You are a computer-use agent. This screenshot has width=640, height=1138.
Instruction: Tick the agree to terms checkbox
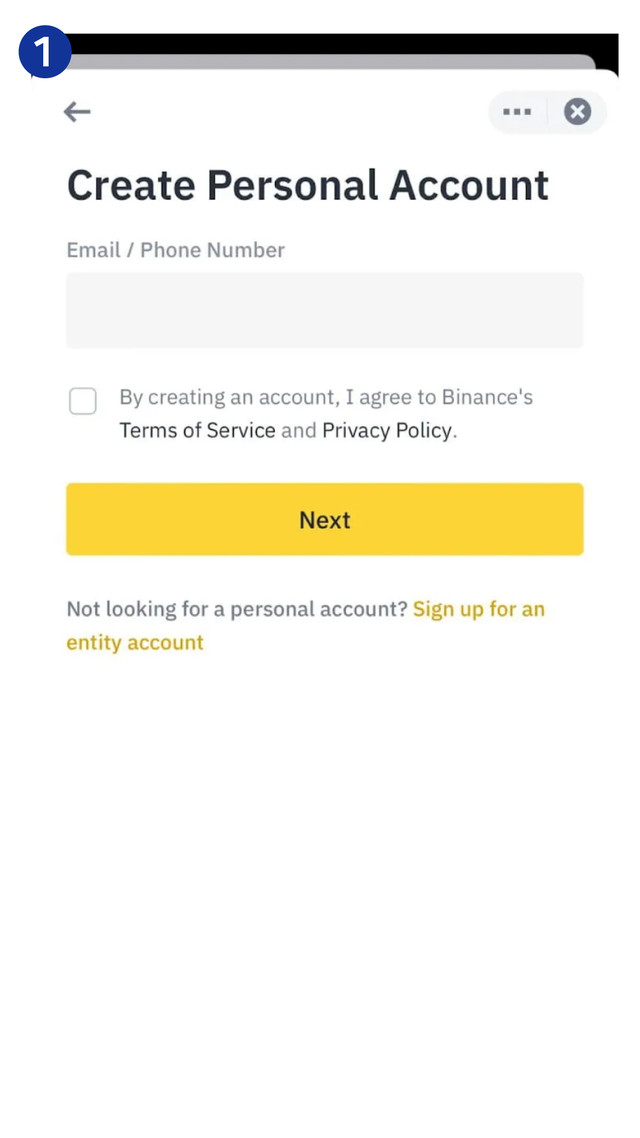click(x=83, y=401)
